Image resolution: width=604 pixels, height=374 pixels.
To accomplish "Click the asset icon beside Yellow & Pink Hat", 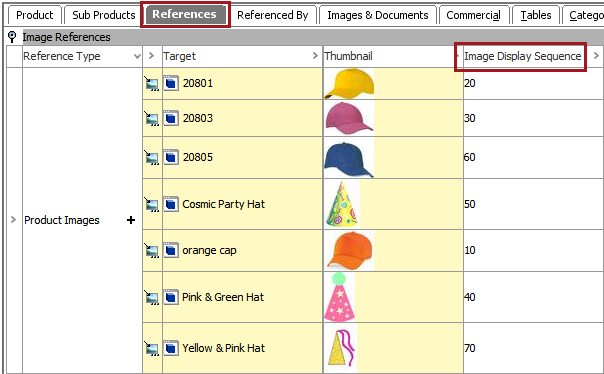I will (x=171, y=348).
